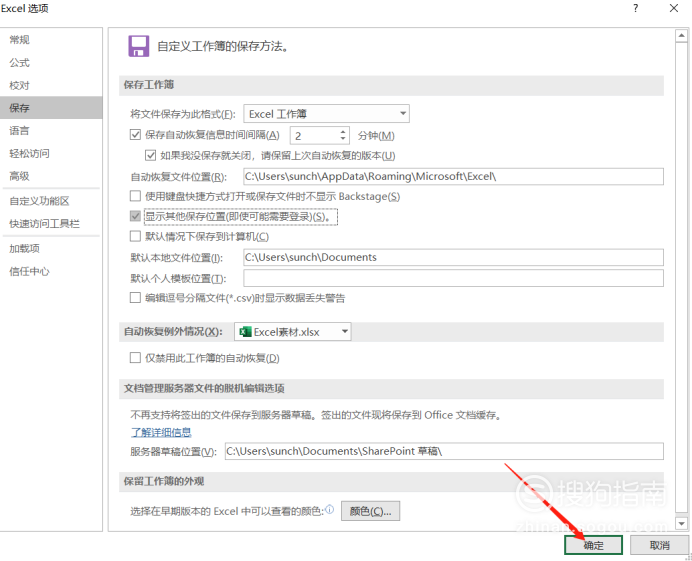Viewport: 692px width, 561px height.
Task: Toggle 保存自动恢复信息时间间隔 checkbox
Action: click(135, 135)
